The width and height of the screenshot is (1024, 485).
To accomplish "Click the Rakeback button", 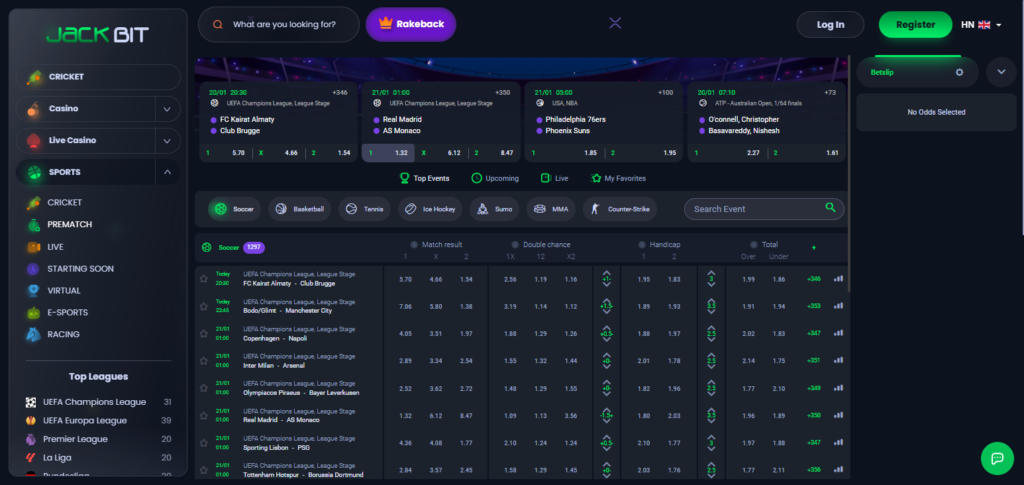I will [411, 24].
